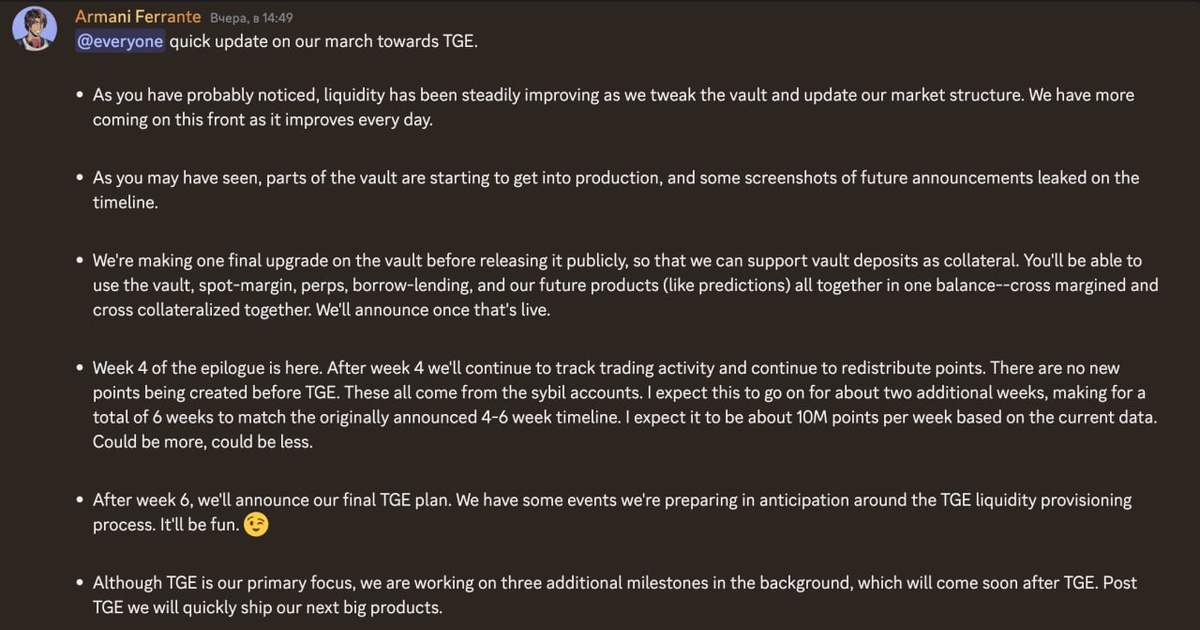Click the bullet dot before 'Week 4 of the epilogue'
Screen dimensions: 1200x630
point(80,368)
